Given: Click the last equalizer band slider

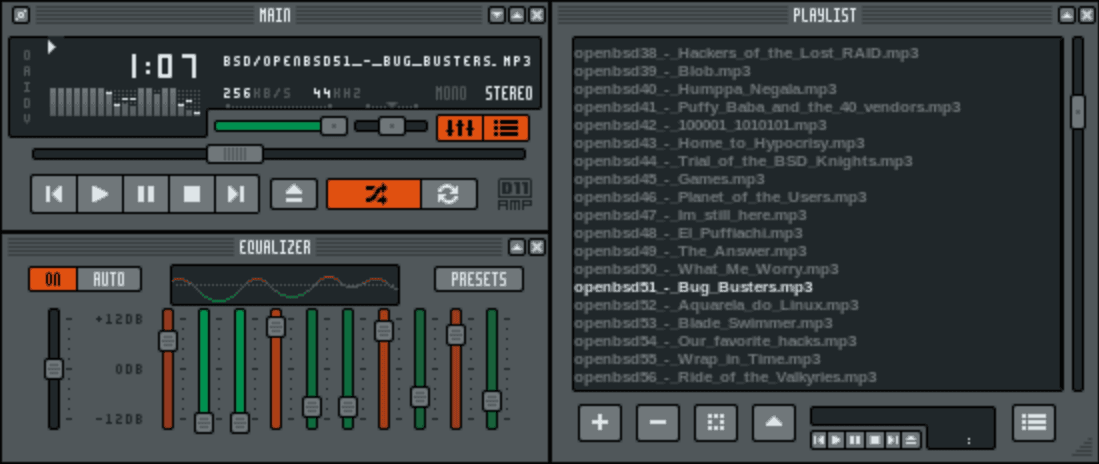Looking at the screenshot, I should 492,369.
